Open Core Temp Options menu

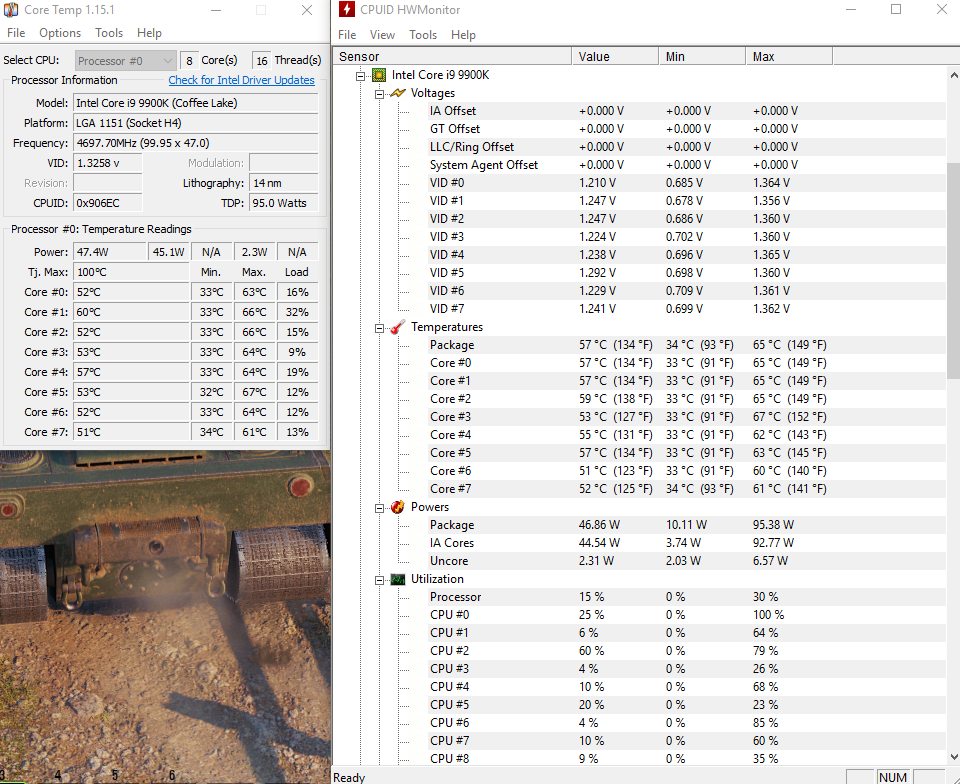coord(60,32)
